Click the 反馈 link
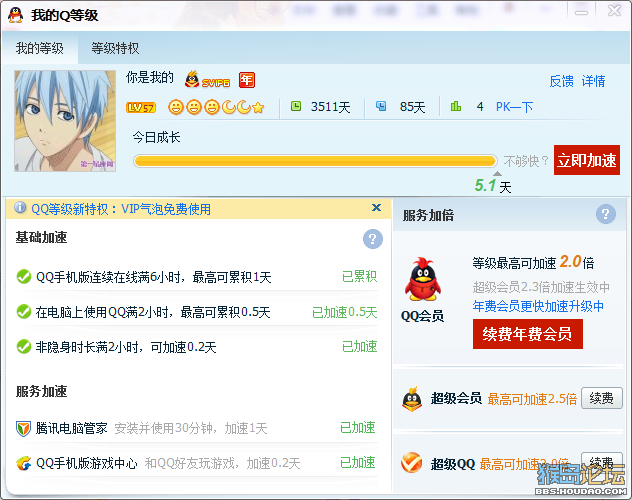 pos(561,81)
